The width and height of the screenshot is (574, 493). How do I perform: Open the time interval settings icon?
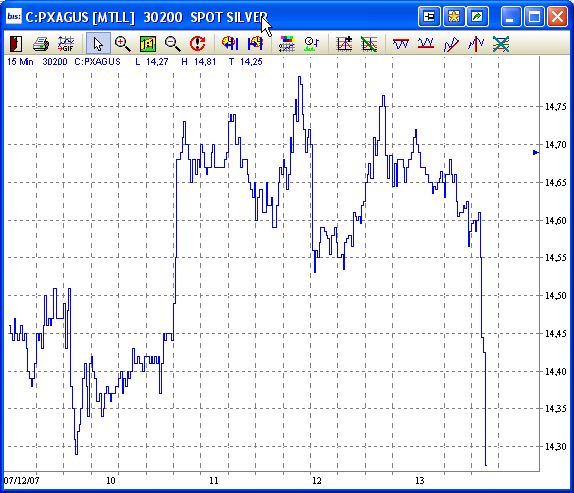(x=312, y=44)
